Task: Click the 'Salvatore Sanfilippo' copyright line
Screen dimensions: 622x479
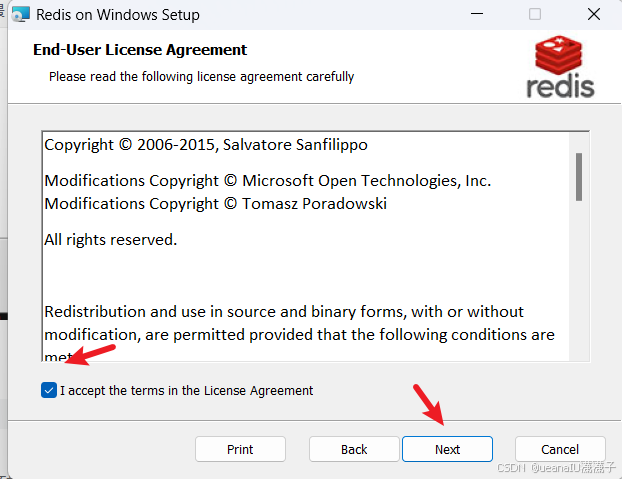Action: click(x=206, y=145)
